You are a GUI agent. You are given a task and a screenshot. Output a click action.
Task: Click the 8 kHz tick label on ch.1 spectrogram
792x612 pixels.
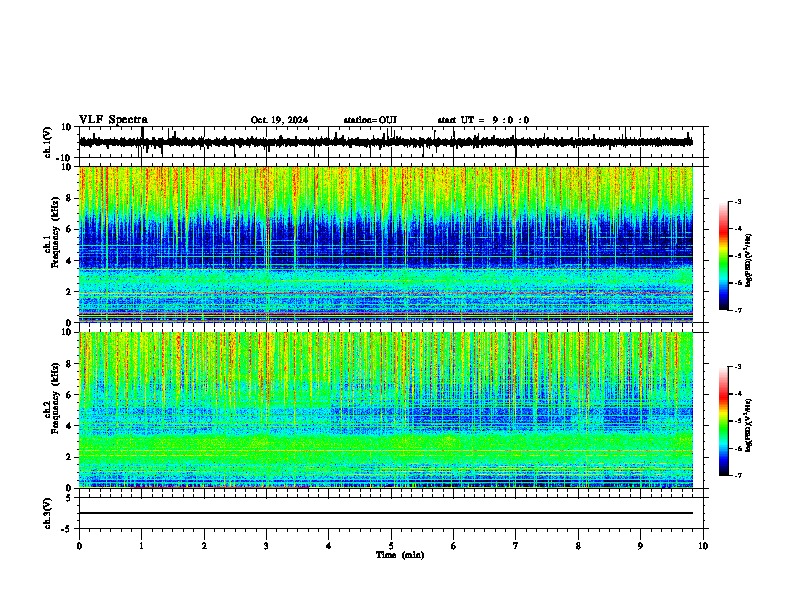tap(70, 198)
